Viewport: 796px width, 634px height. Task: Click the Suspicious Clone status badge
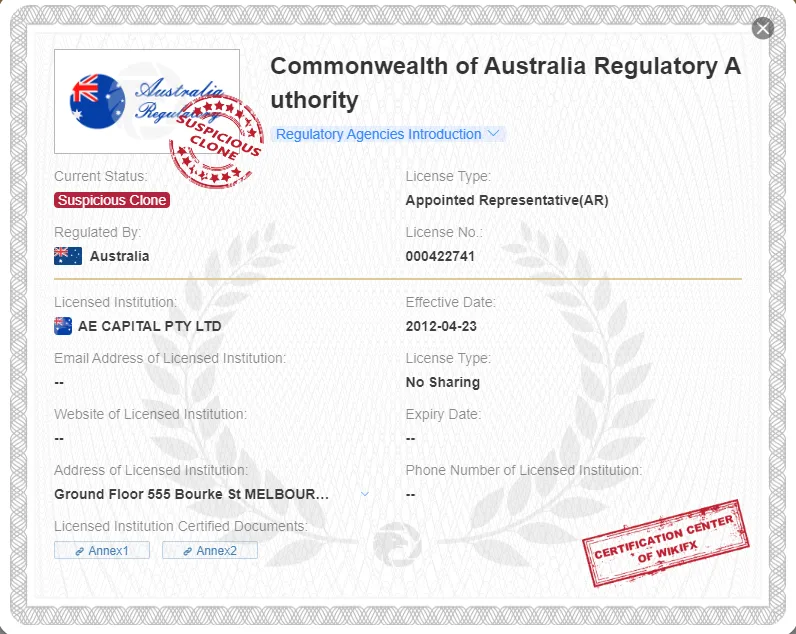pos(112,200)
